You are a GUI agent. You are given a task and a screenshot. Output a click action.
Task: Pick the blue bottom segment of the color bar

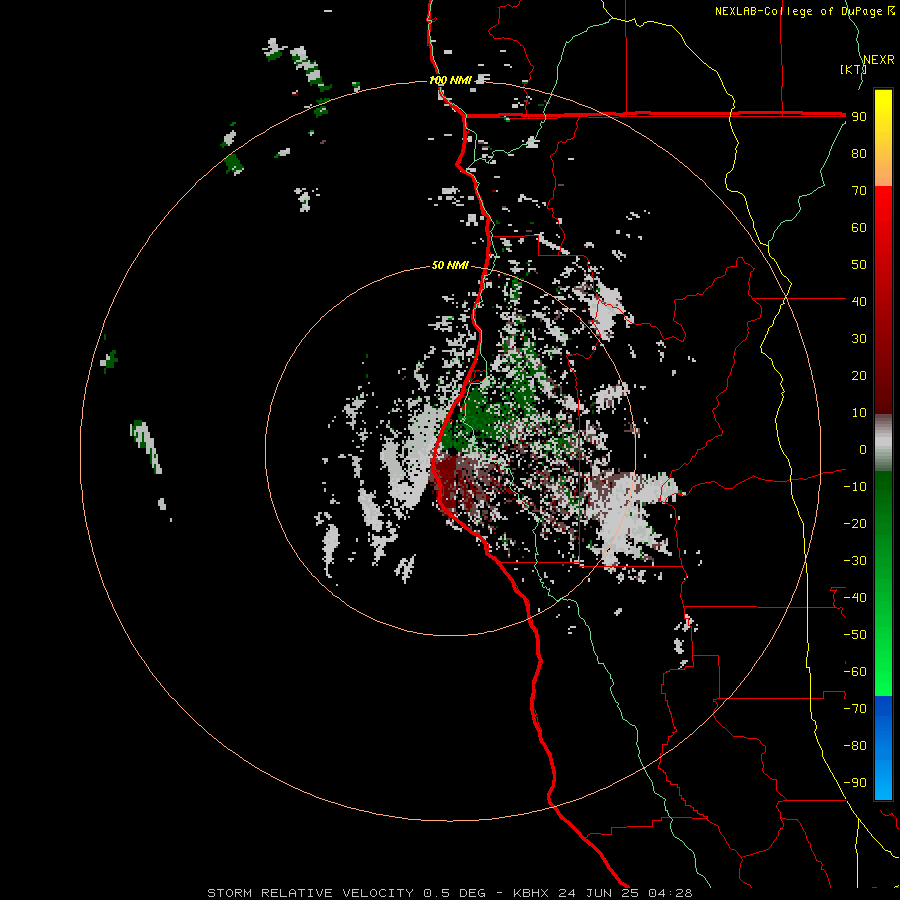[x=883, y=748]
